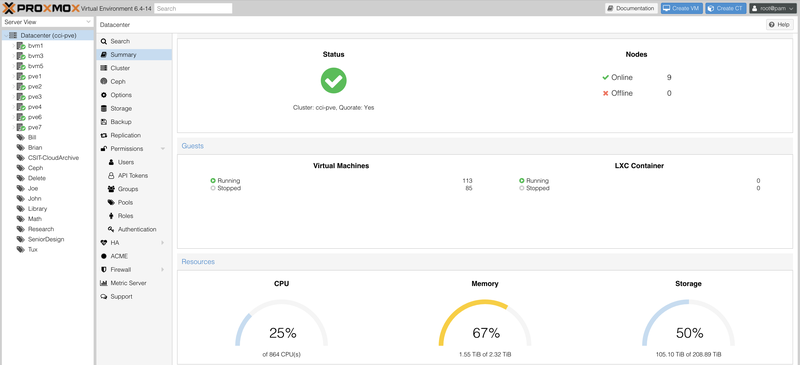Click the Storage 50% usage gauge

coord(689,324)
